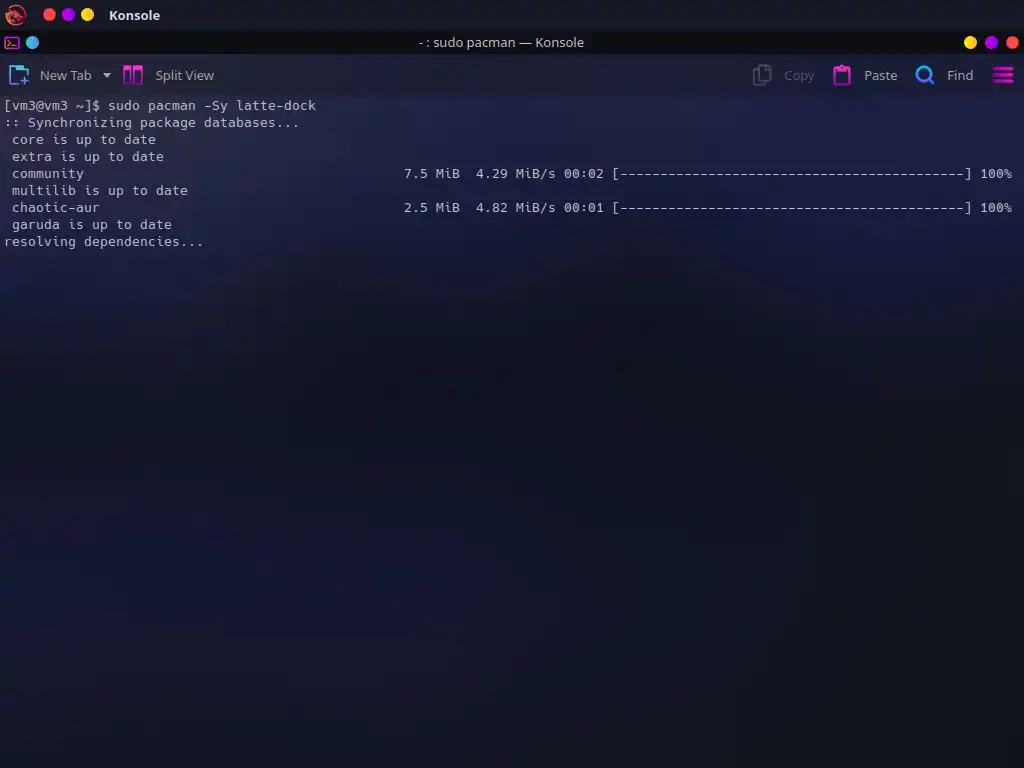This screenshot has width=1024, height=768.
Task: Click the Konsole terminal icon in title bar
Action: pos(12,43)
